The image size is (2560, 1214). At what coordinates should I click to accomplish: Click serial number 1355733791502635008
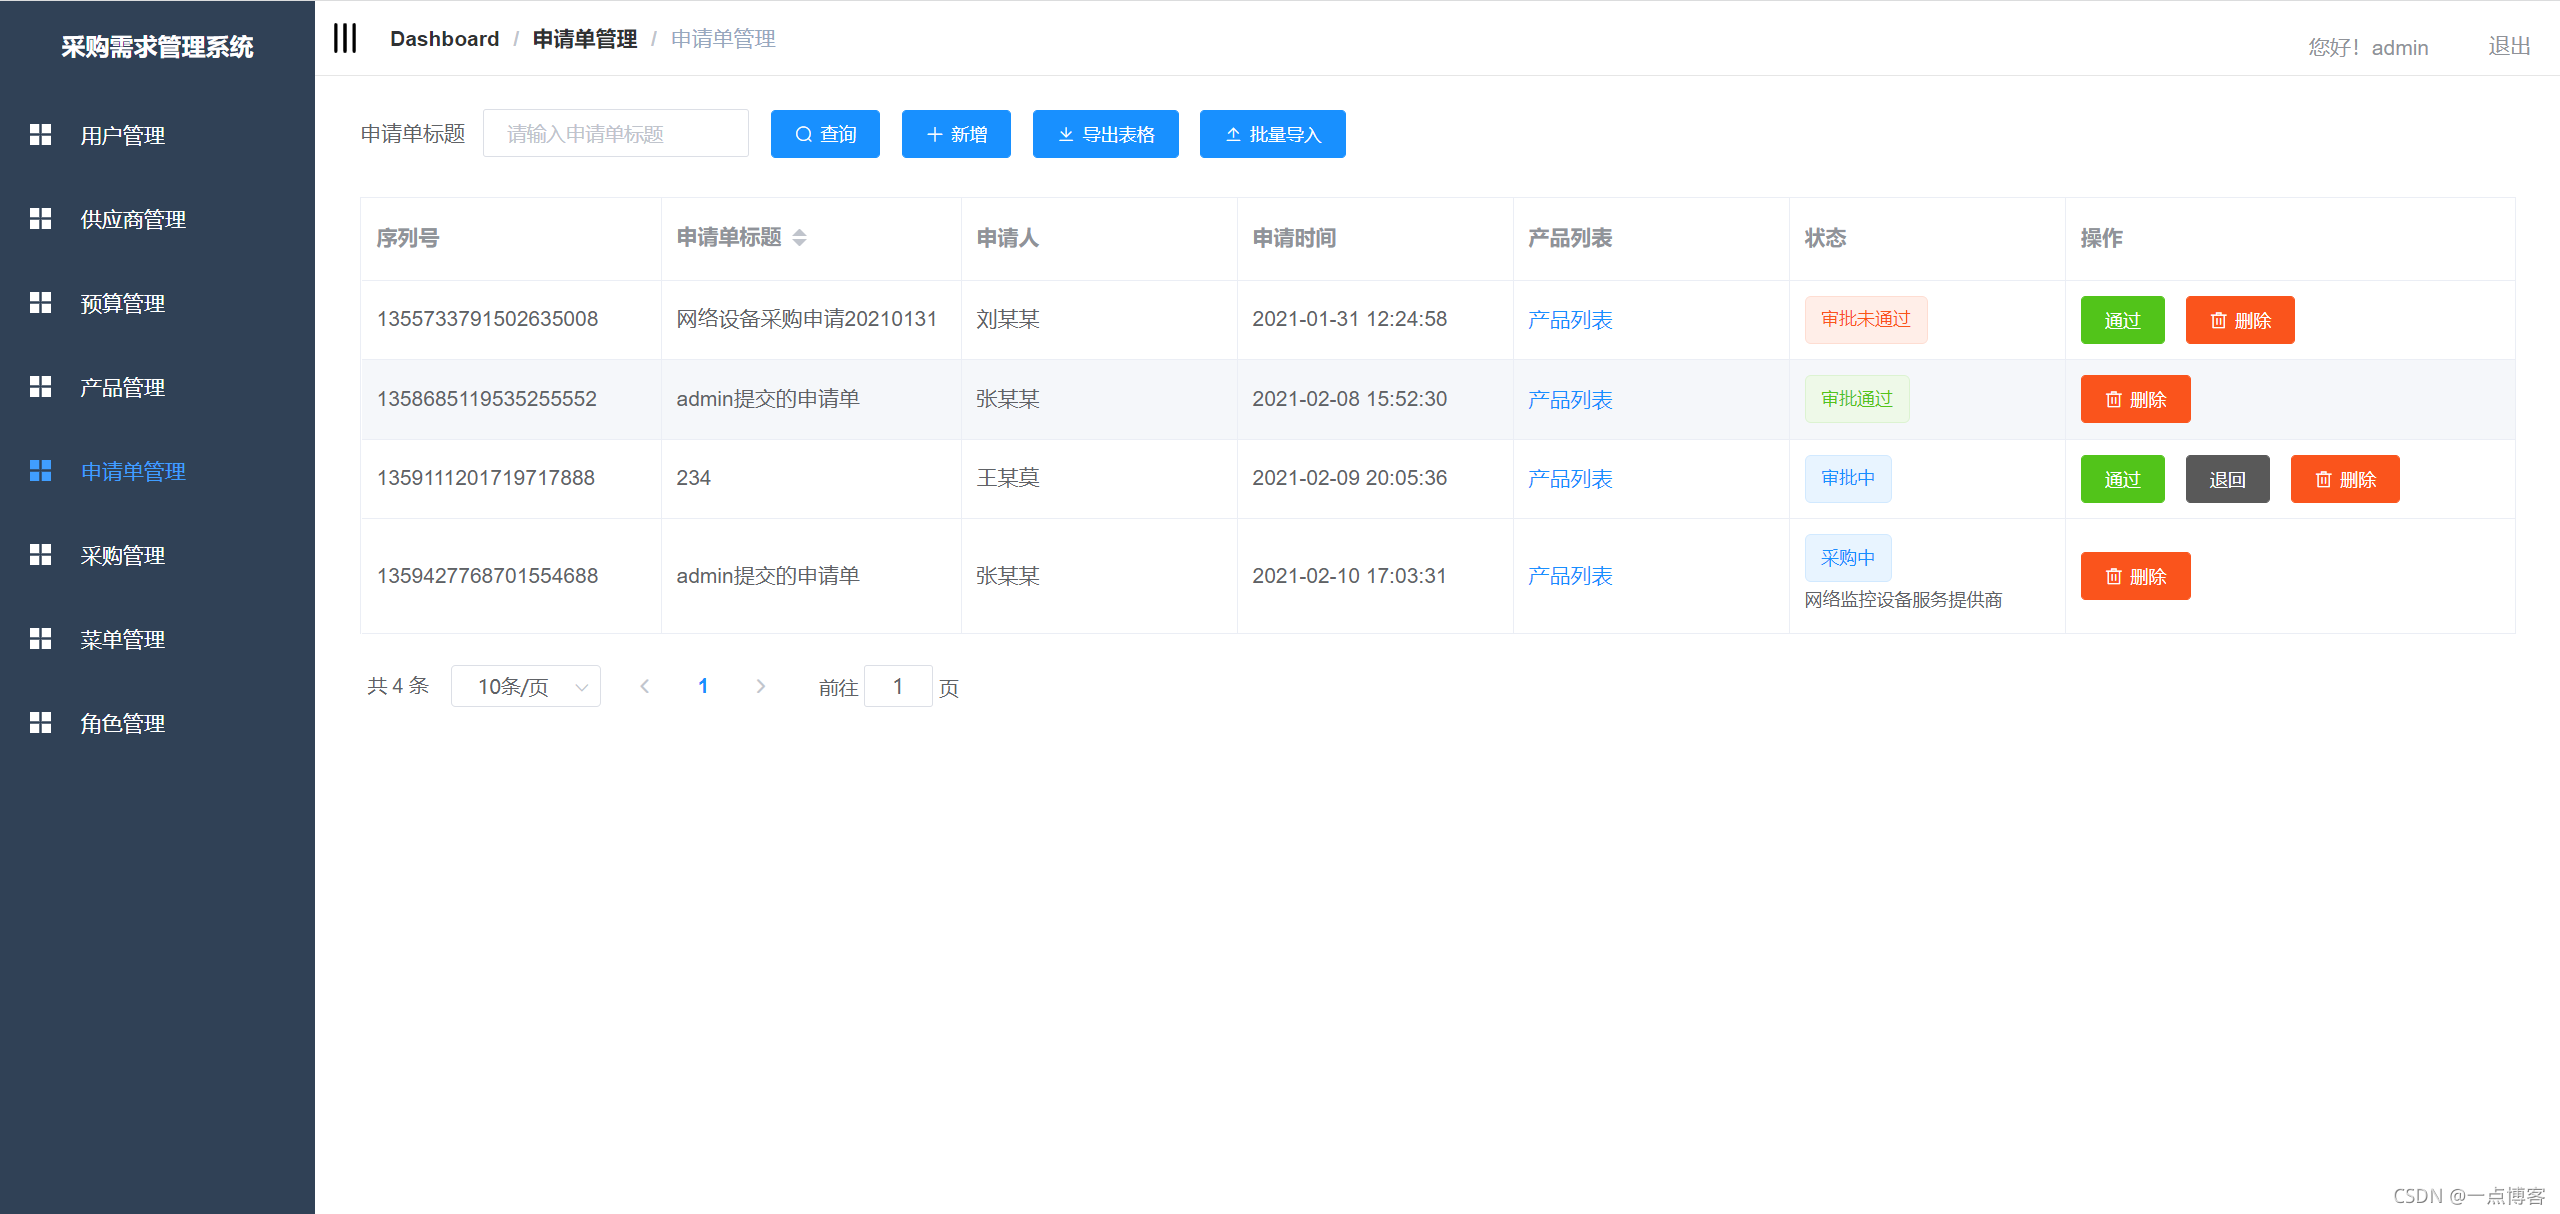pyautogui.click(x=487, y=319)
